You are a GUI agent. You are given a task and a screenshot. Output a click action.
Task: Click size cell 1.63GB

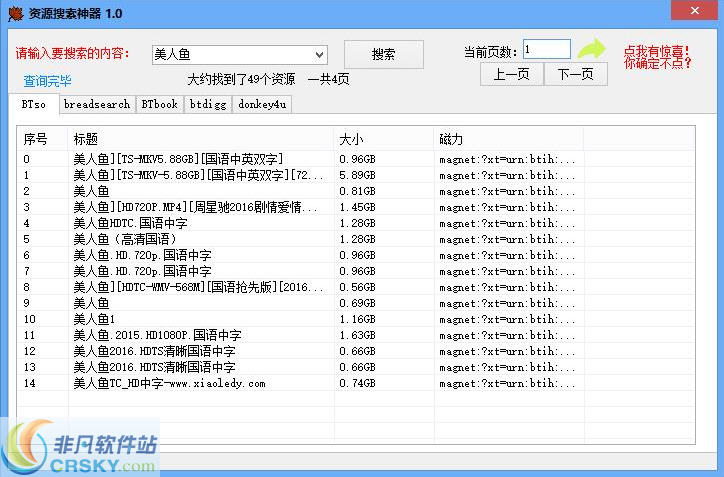click(357, 335)
